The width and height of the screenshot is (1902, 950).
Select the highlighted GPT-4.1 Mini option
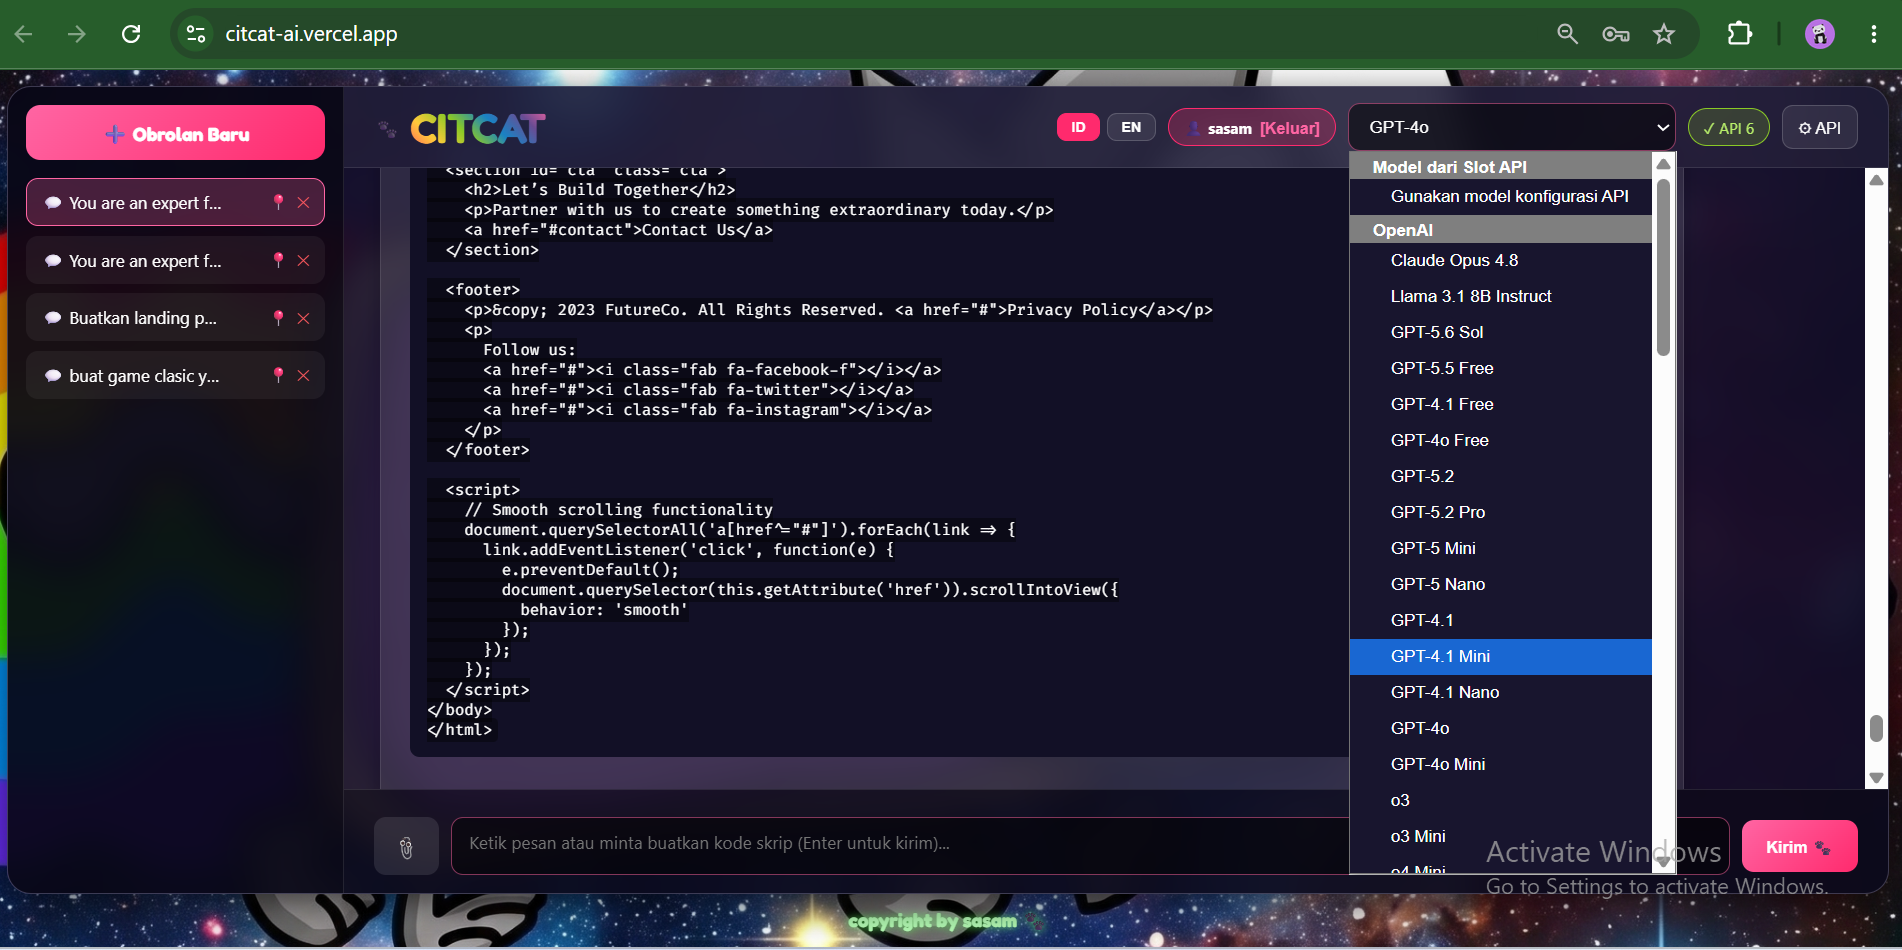click(x=1500, y=656)
